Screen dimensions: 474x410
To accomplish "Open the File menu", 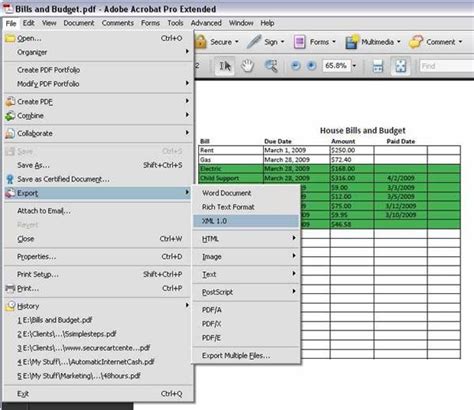I will pyautogui.click(x=11, y=23).
